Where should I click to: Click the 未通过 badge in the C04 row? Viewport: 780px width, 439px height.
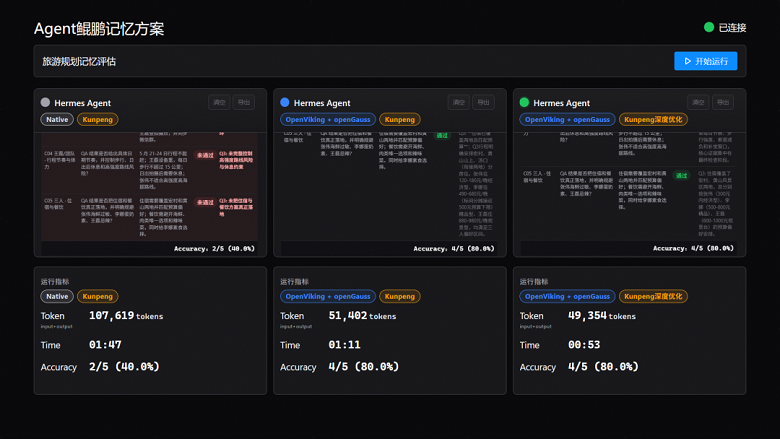(205, 155)
